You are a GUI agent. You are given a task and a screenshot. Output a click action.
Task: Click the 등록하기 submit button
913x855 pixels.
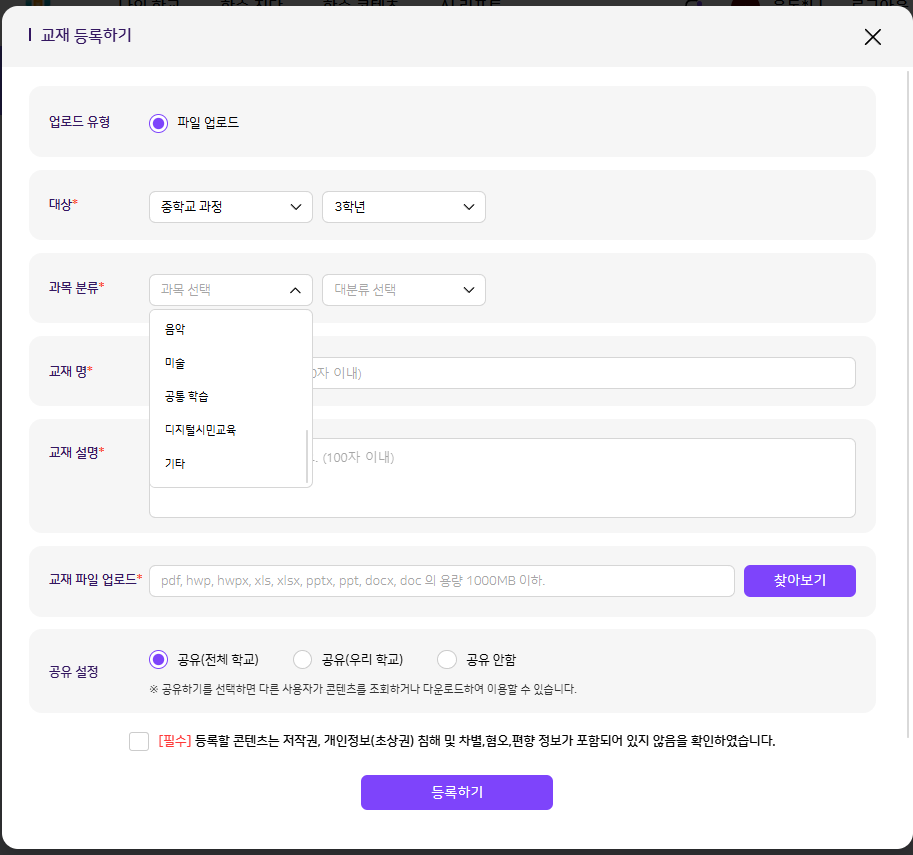click(456, 792)
